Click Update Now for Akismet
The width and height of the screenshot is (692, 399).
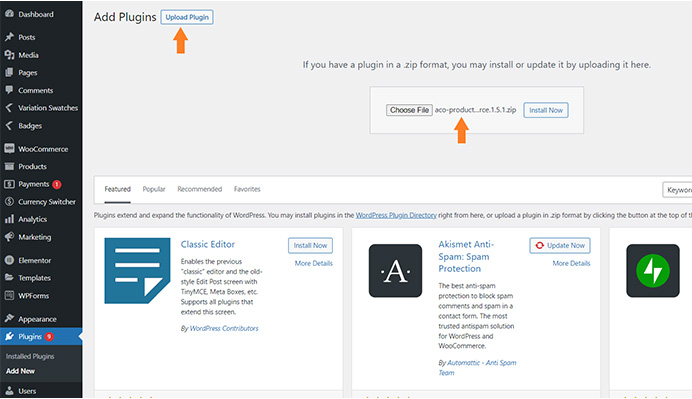coord(560,245)
